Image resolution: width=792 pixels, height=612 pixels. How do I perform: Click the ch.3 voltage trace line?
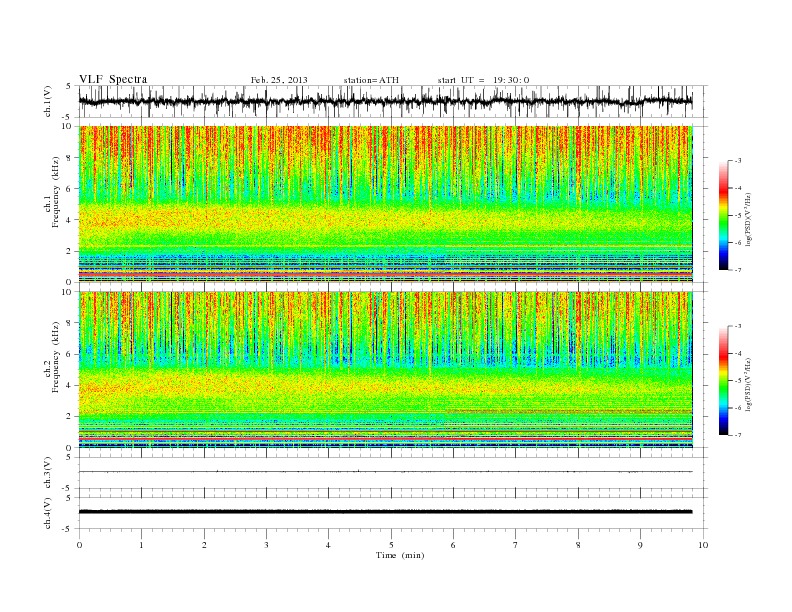[385, 472]
